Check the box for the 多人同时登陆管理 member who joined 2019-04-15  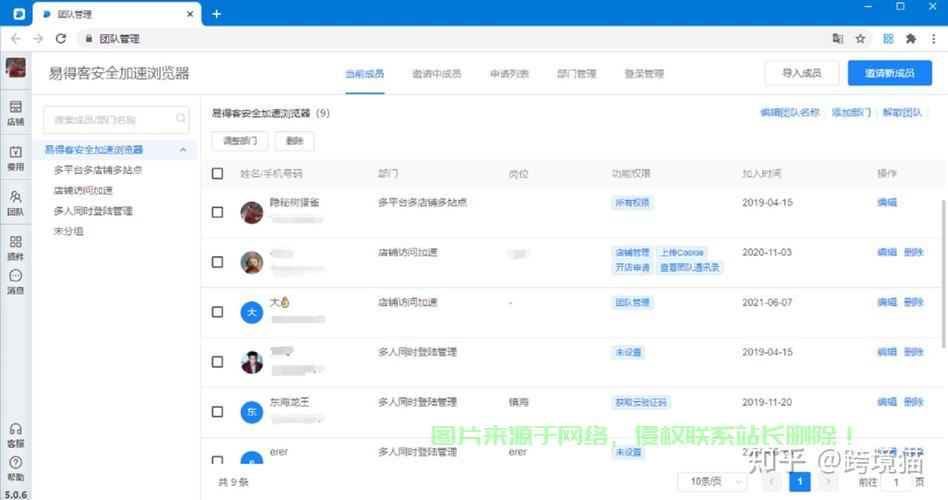218,362
